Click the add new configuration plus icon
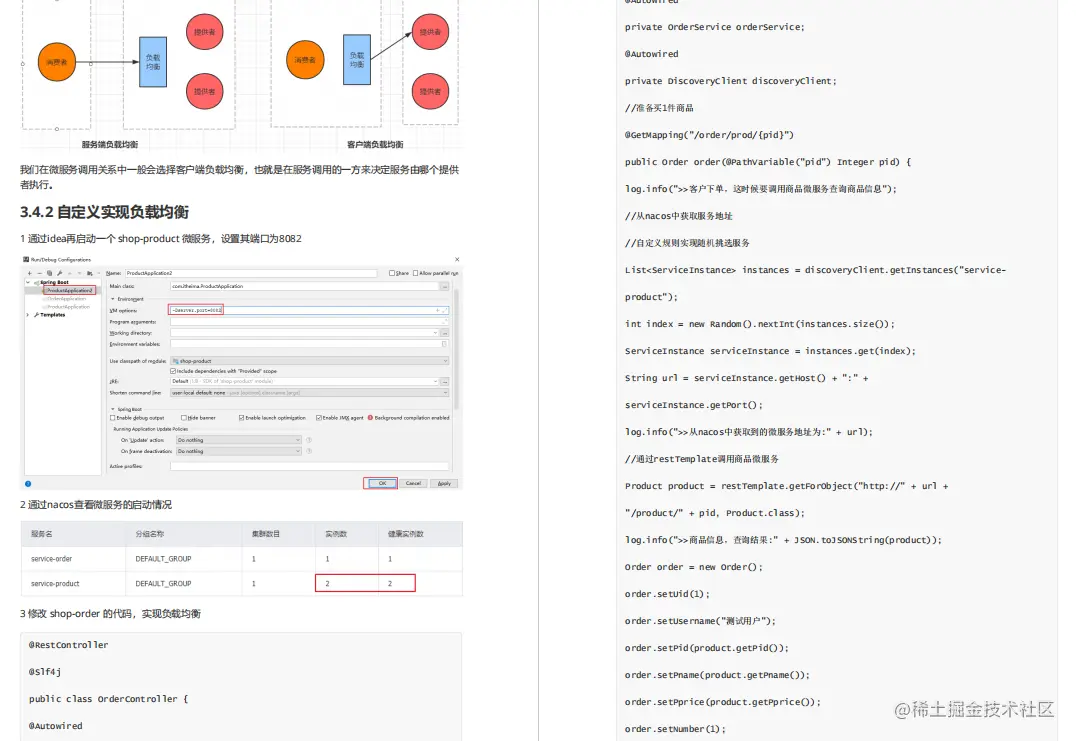This screenshot has width=1076, height=741. point(30,273)
